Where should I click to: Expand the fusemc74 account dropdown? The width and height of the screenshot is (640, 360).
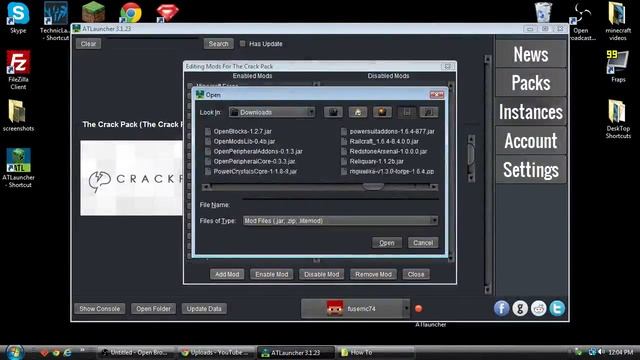pos(406,309)
